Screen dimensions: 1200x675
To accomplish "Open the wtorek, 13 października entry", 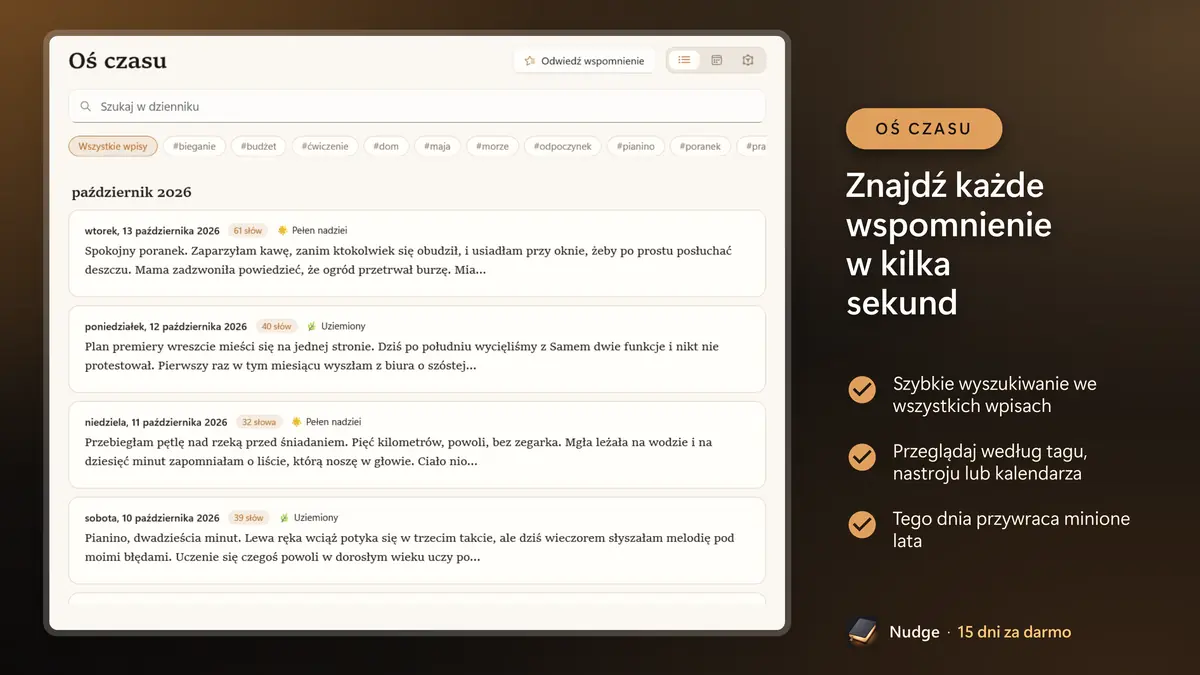I will tap(417, 253).
